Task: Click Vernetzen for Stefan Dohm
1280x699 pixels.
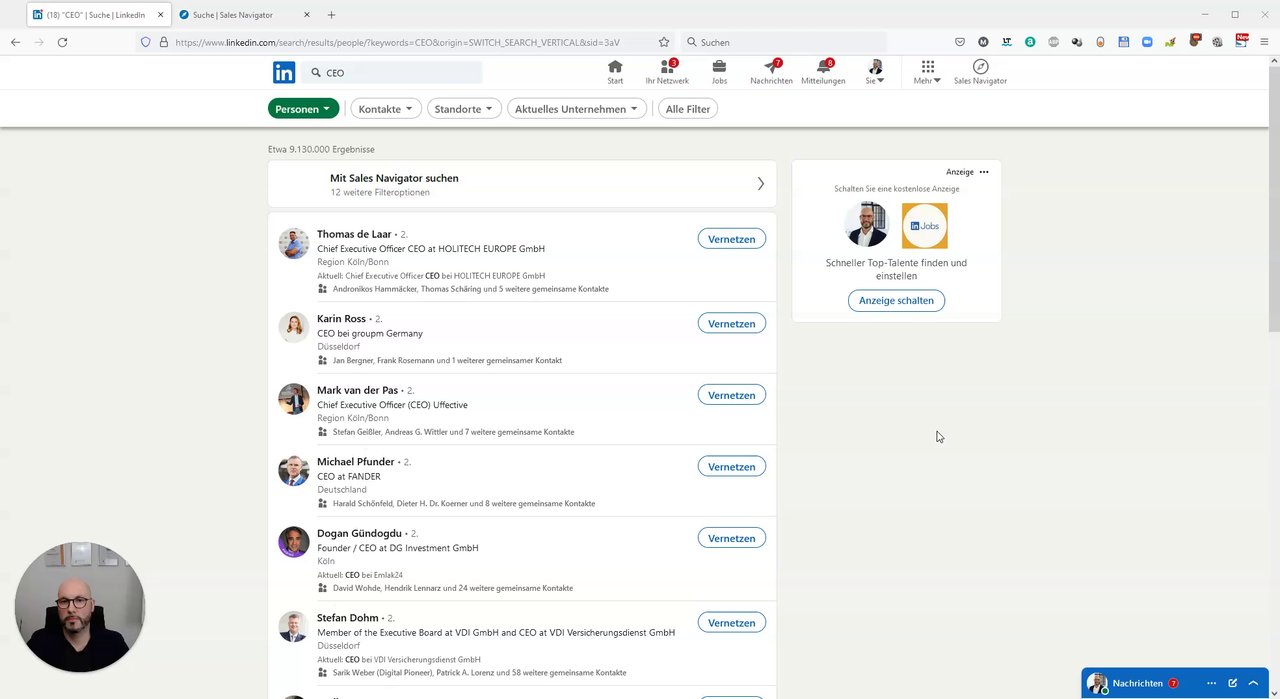Action: [731, 623]
